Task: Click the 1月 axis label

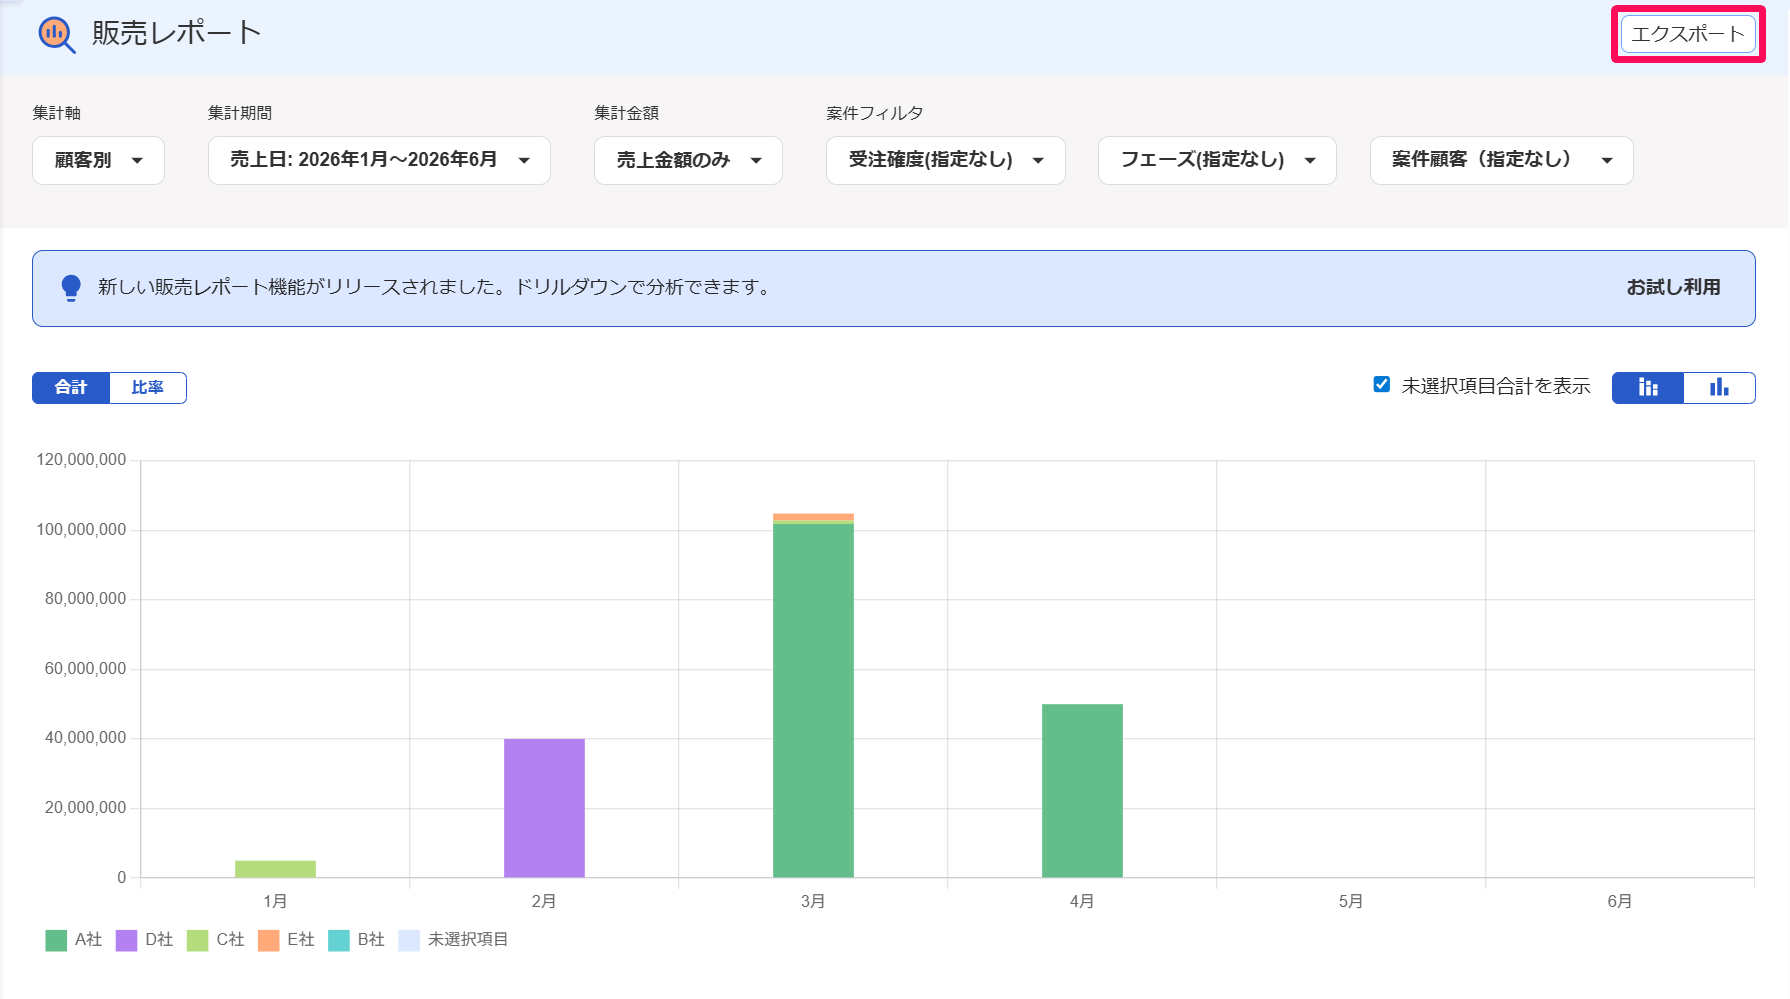Action: click(275, 901)
